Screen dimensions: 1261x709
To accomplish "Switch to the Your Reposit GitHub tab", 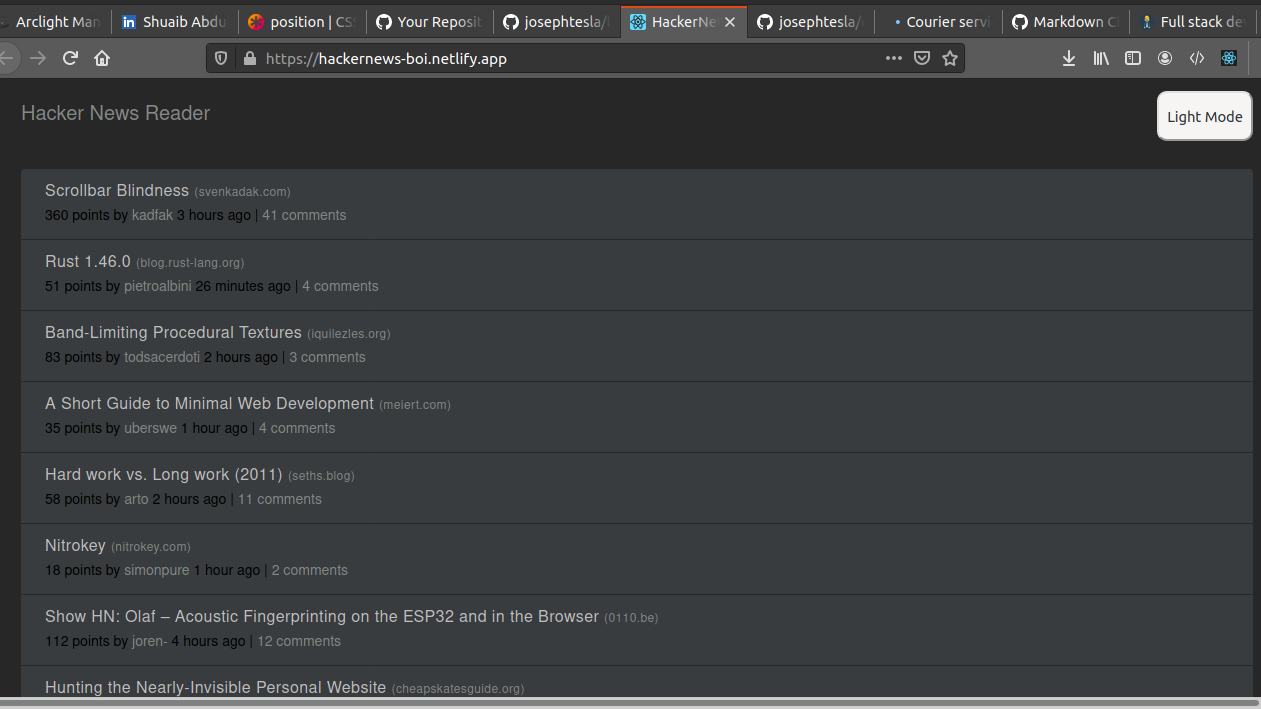I will pyautogui.click(x=428, y=21).
